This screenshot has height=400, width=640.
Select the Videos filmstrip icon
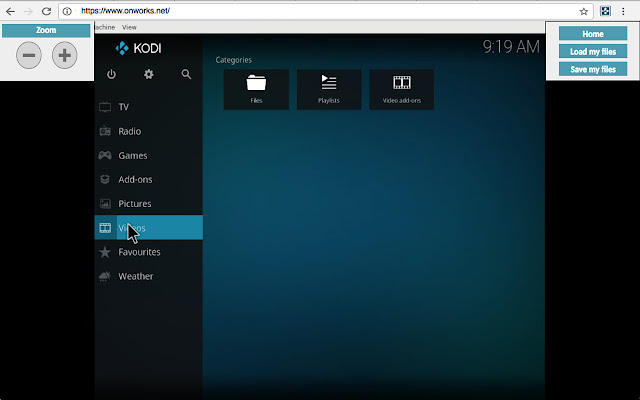[x=105, y=228]
